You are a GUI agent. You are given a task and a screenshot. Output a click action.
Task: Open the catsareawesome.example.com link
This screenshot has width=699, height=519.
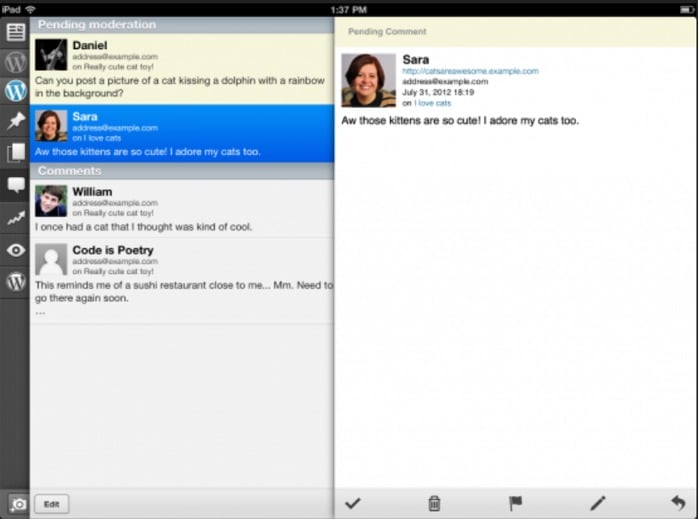point(470,71)
